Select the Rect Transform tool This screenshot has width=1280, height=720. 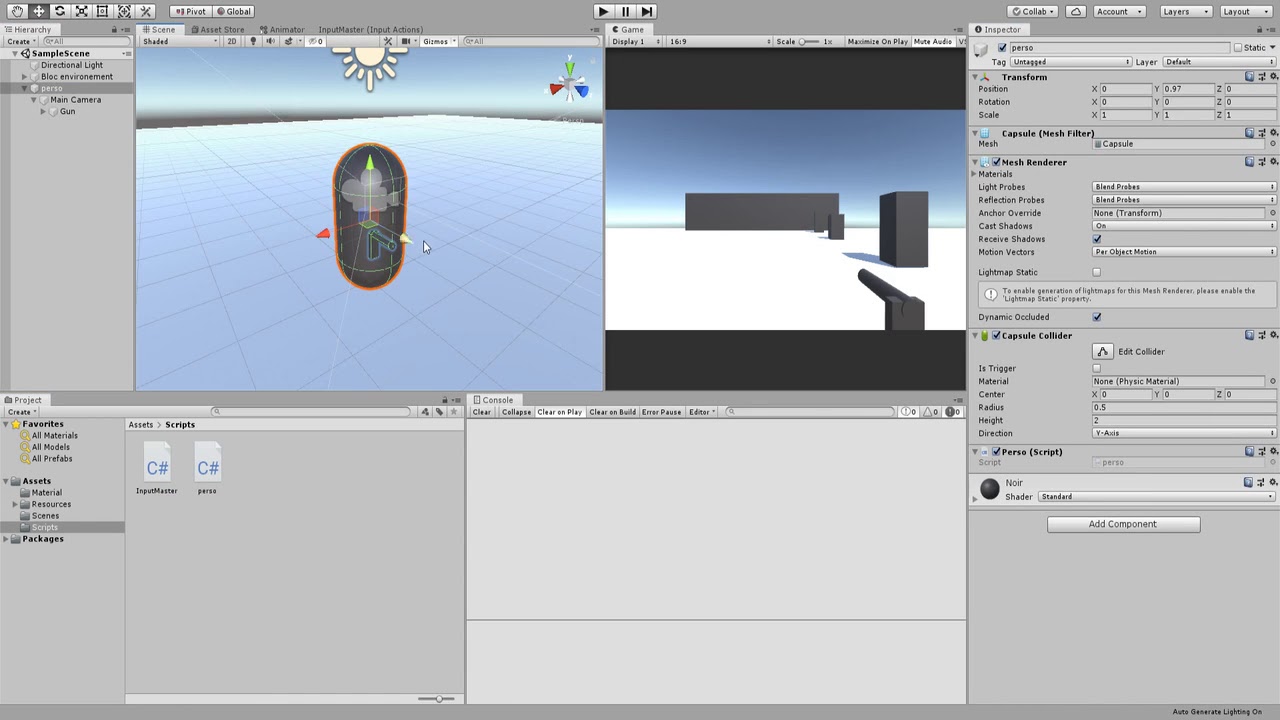tap(102, 11)
